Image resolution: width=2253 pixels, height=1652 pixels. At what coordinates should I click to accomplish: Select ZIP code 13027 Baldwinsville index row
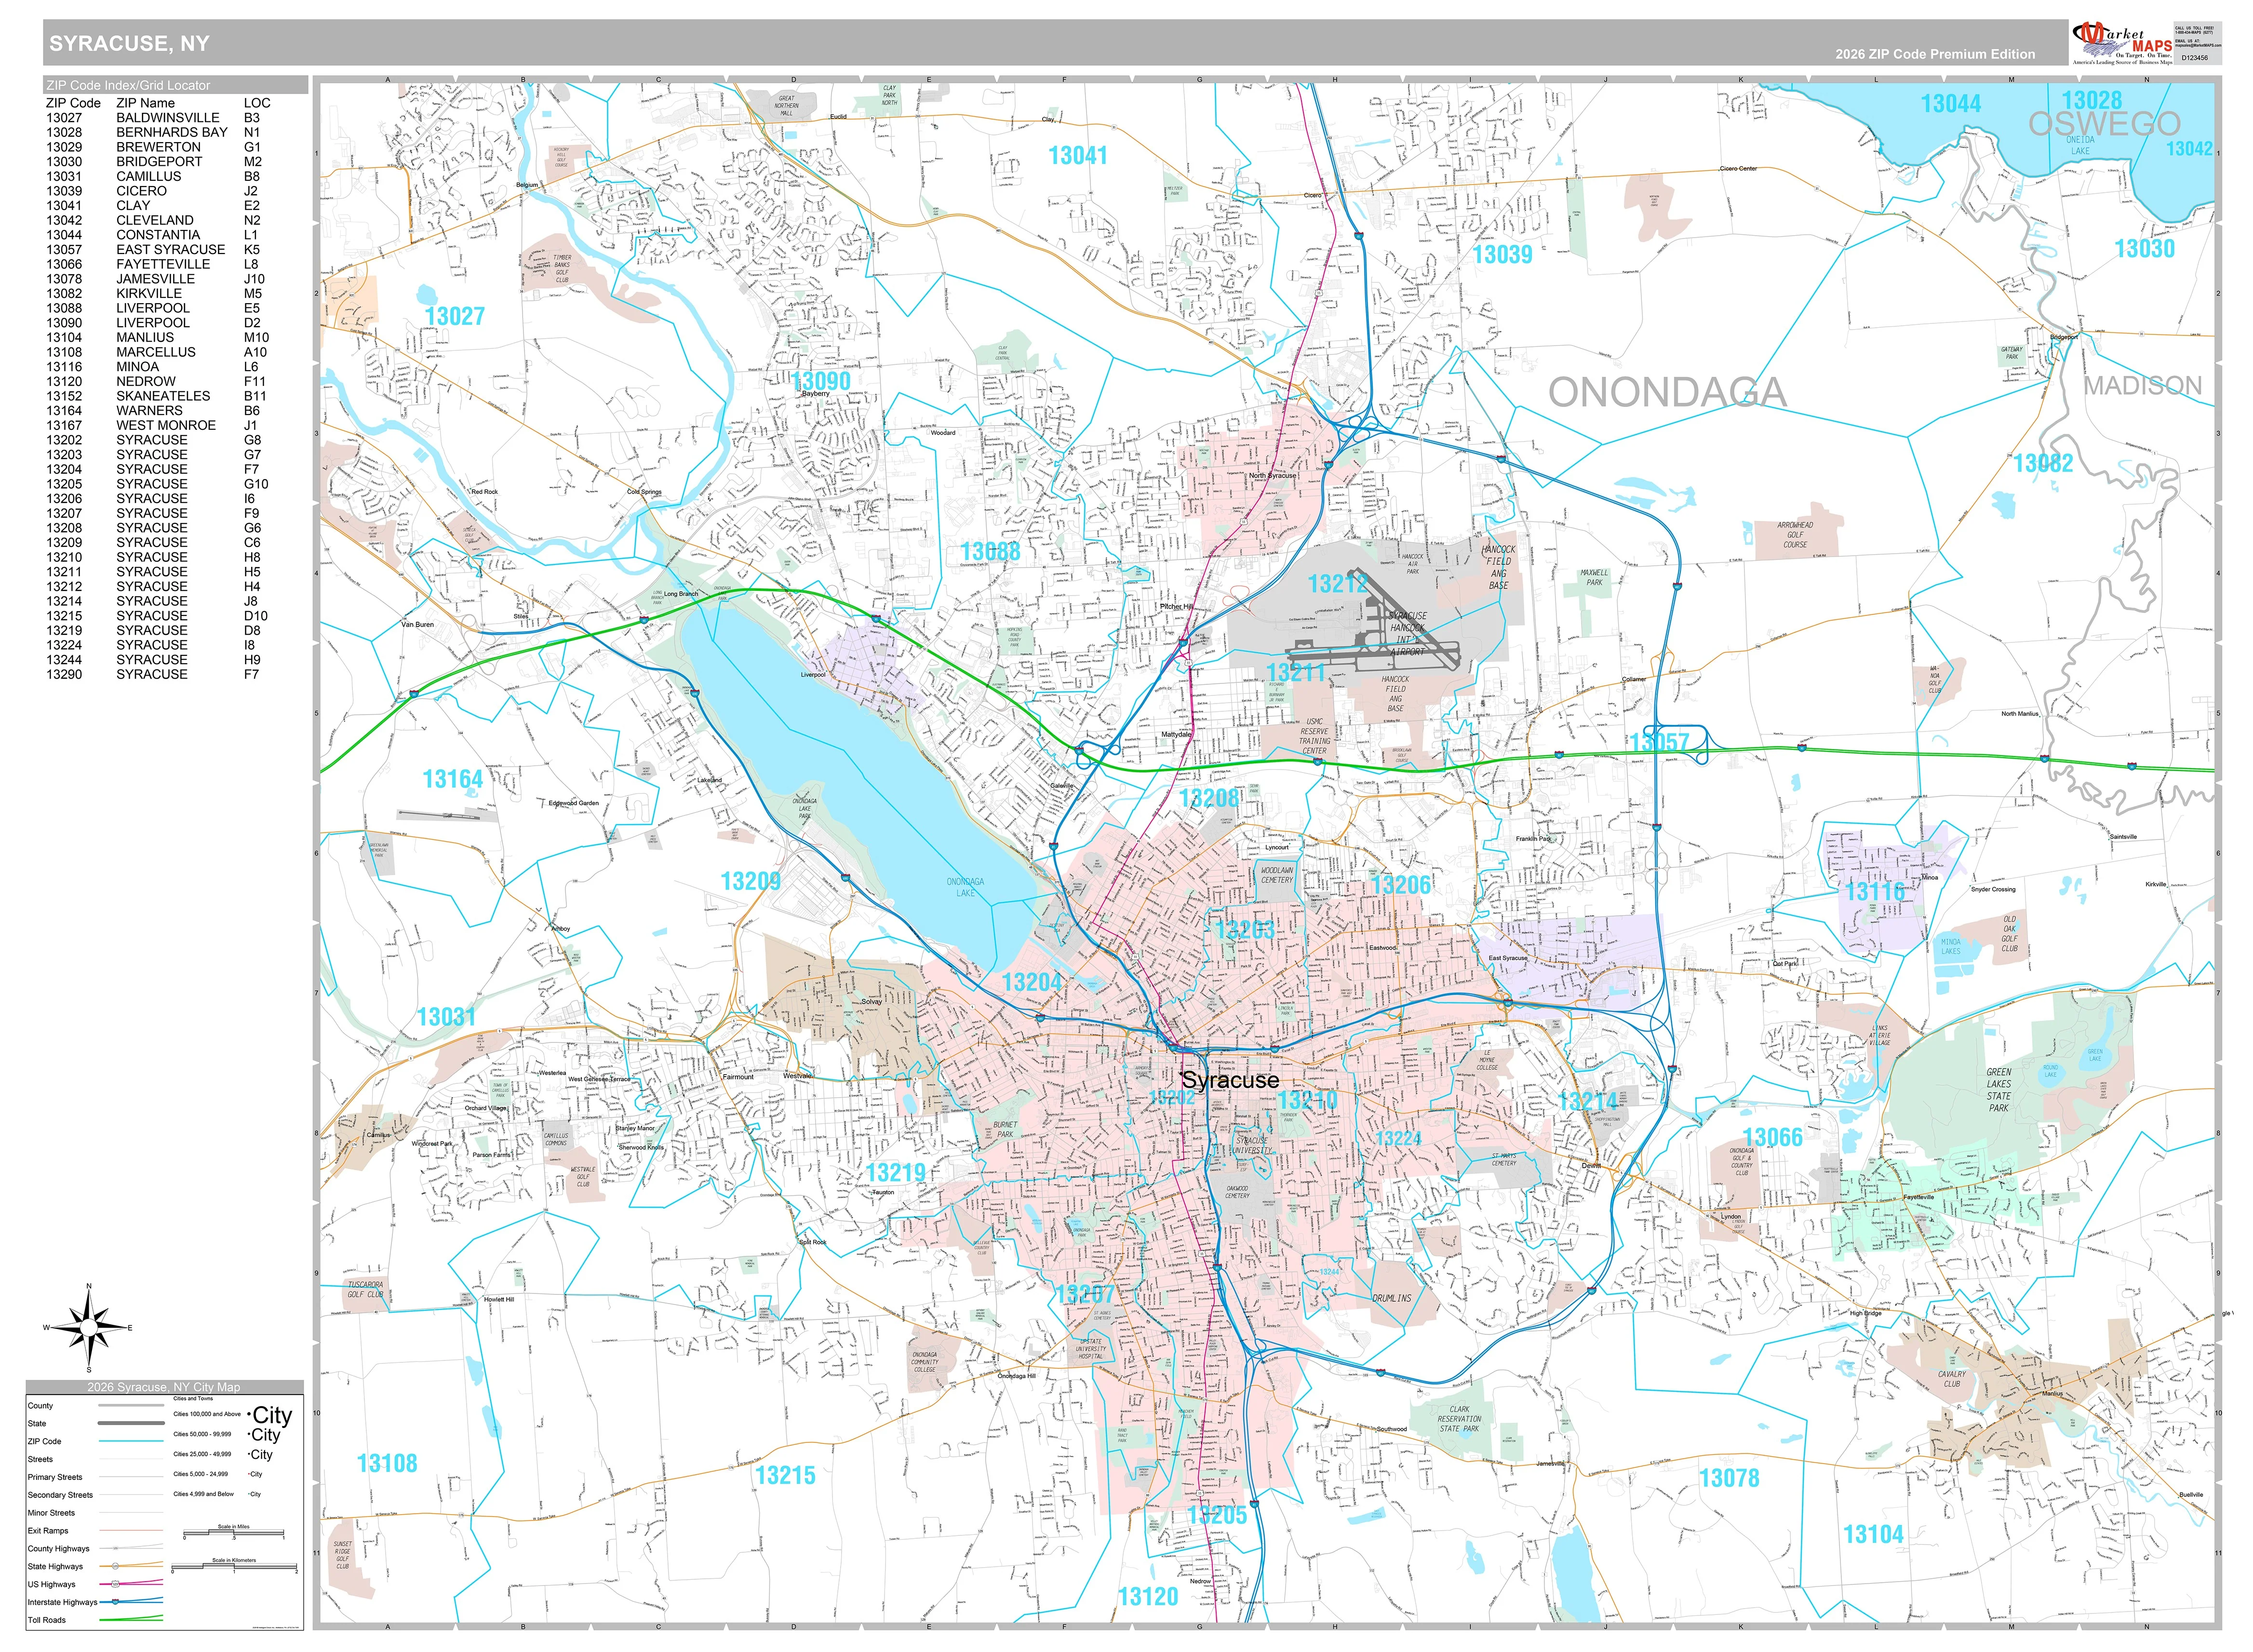[157, 117]
